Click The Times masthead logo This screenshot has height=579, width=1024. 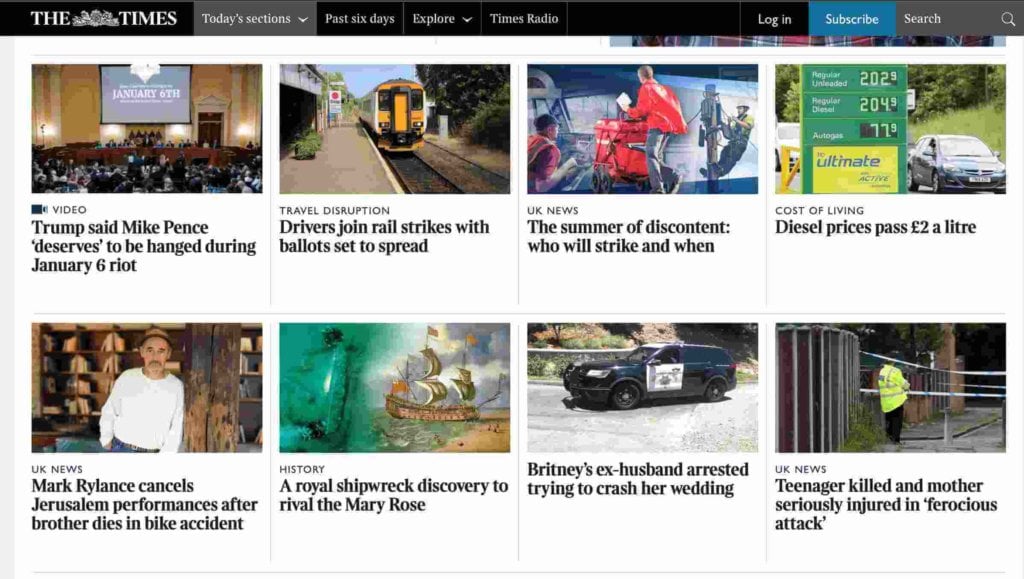click(x=107, y=17)
